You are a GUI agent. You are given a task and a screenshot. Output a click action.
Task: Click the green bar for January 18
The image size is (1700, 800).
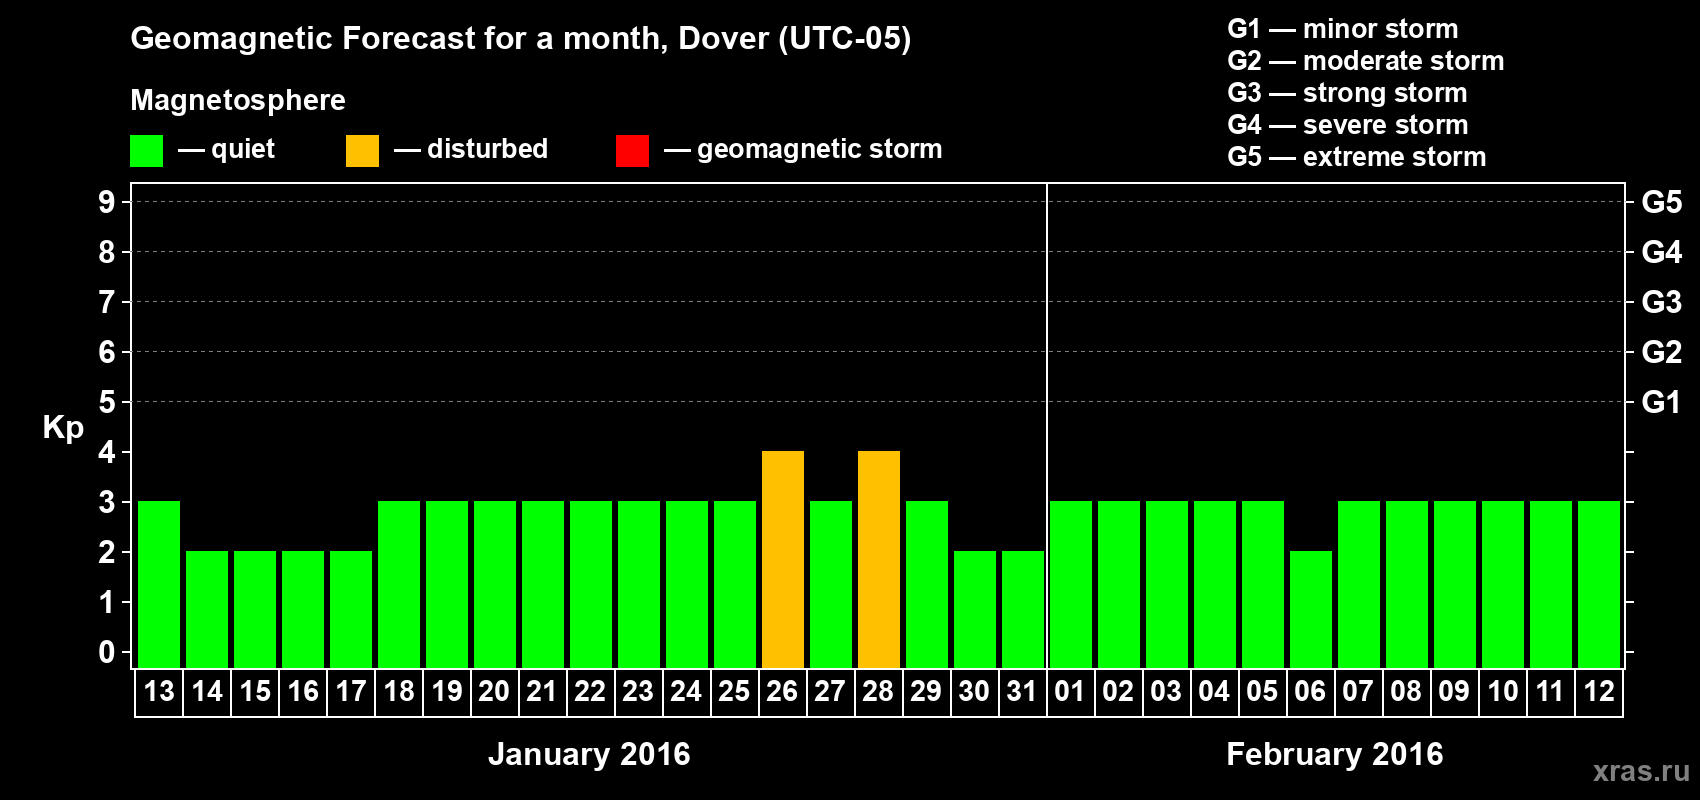coord(399,585)
